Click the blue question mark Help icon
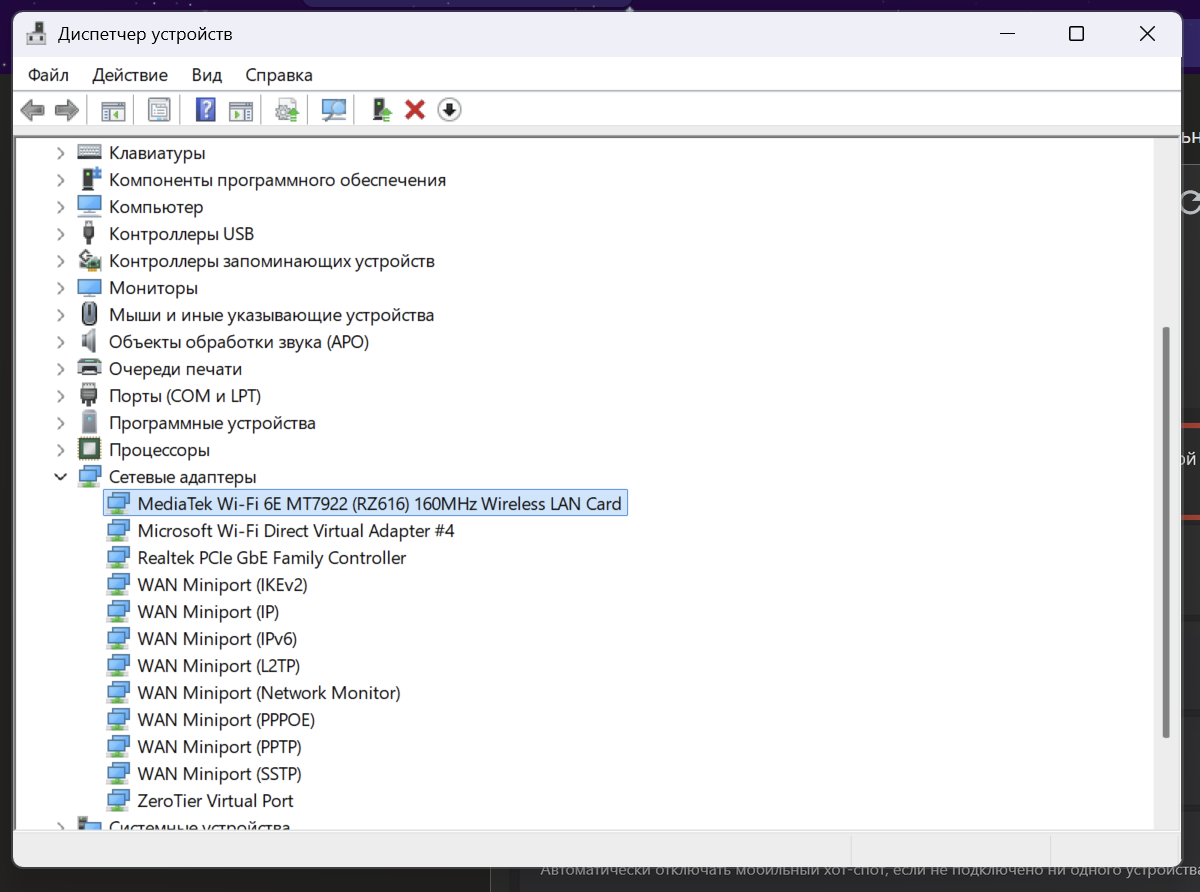This screenshot has height=892, width=1200. tap(205, 110)
